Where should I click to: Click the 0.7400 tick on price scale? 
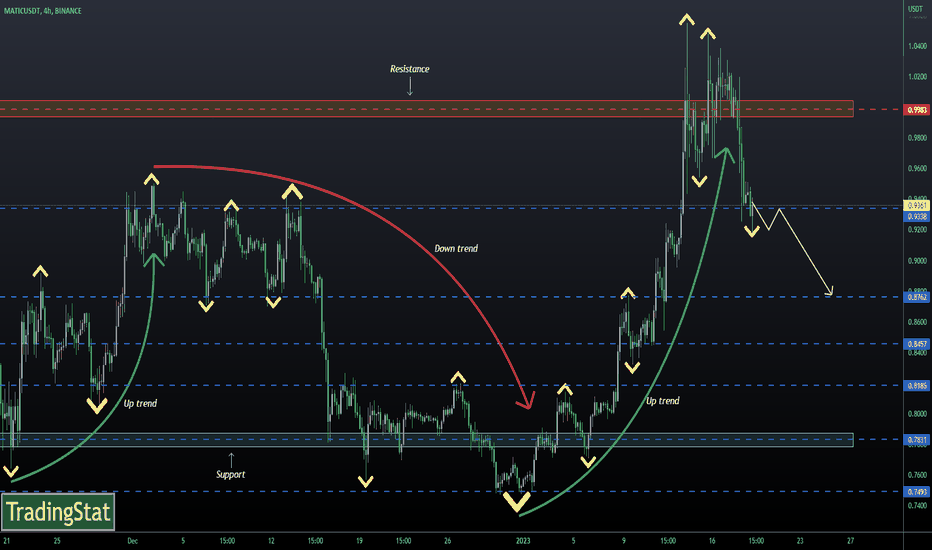(x=917, y=505)
